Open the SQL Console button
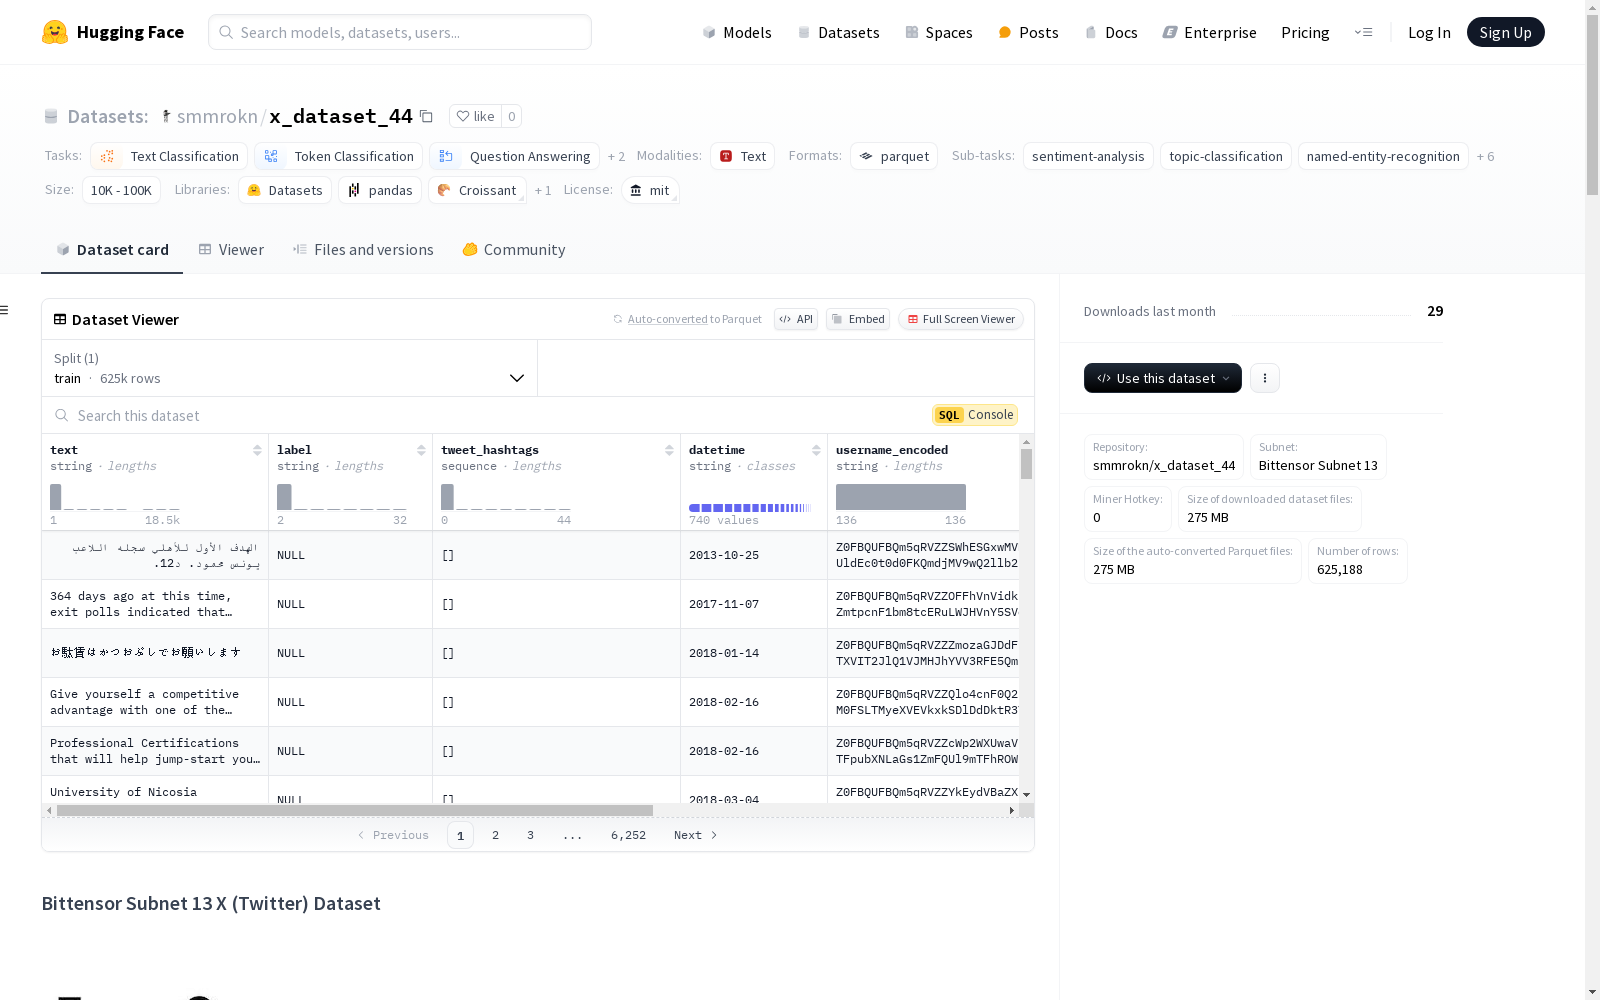The image size is (1600, 1000). (x=975, y=415)
